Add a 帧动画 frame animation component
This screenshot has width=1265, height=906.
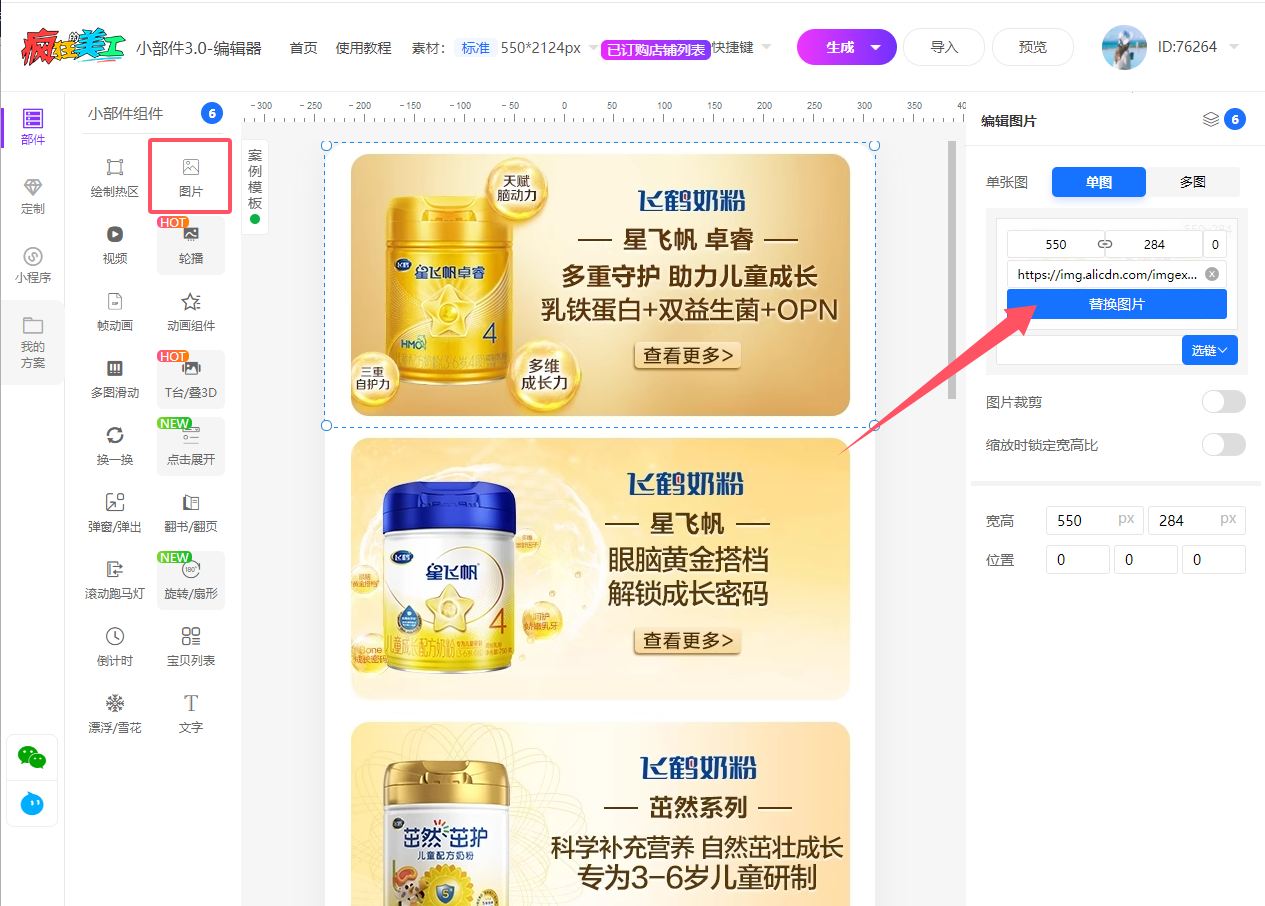[x=115, y=310]
